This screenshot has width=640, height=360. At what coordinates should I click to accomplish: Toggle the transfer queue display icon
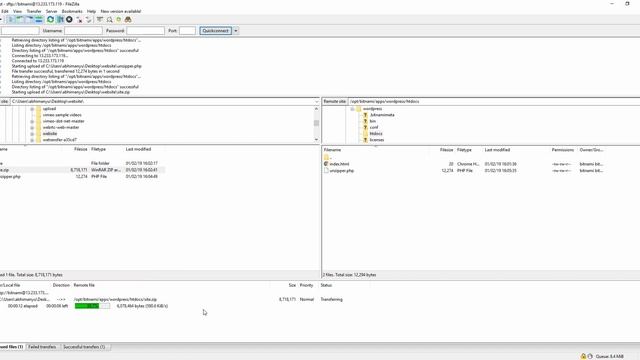(39, 20)
